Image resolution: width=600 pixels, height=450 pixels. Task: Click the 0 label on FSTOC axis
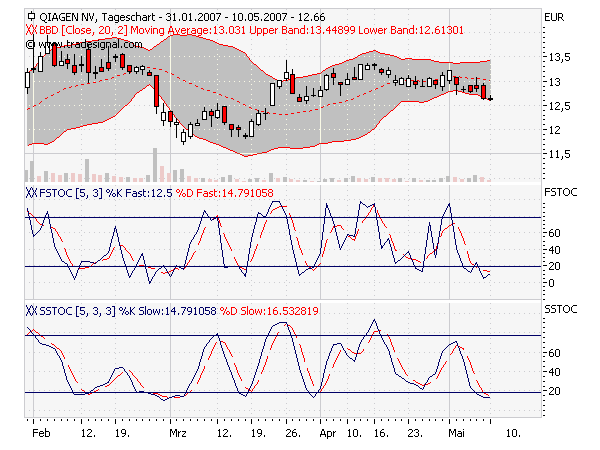551,283
